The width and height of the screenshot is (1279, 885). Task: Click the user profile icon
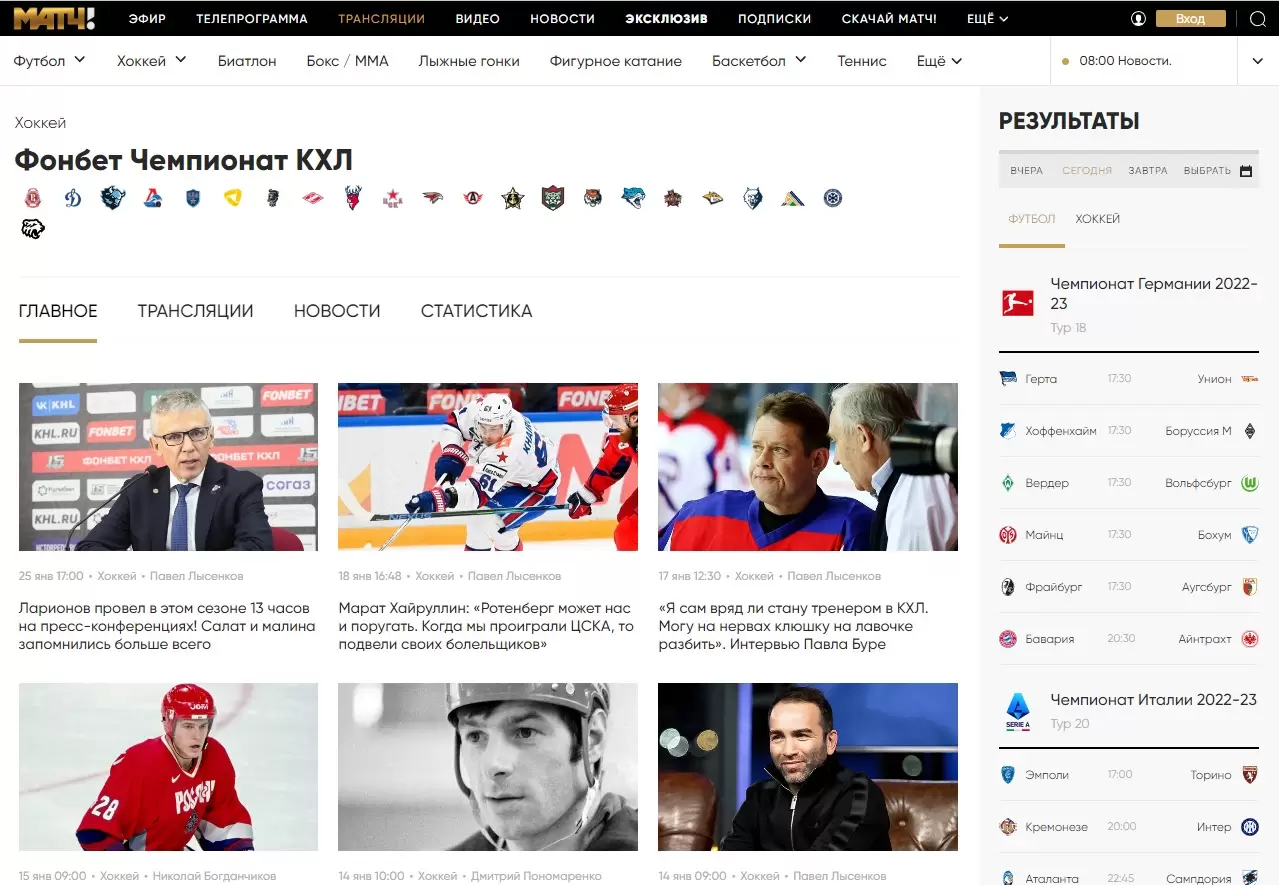click(x=1138, y=19)
